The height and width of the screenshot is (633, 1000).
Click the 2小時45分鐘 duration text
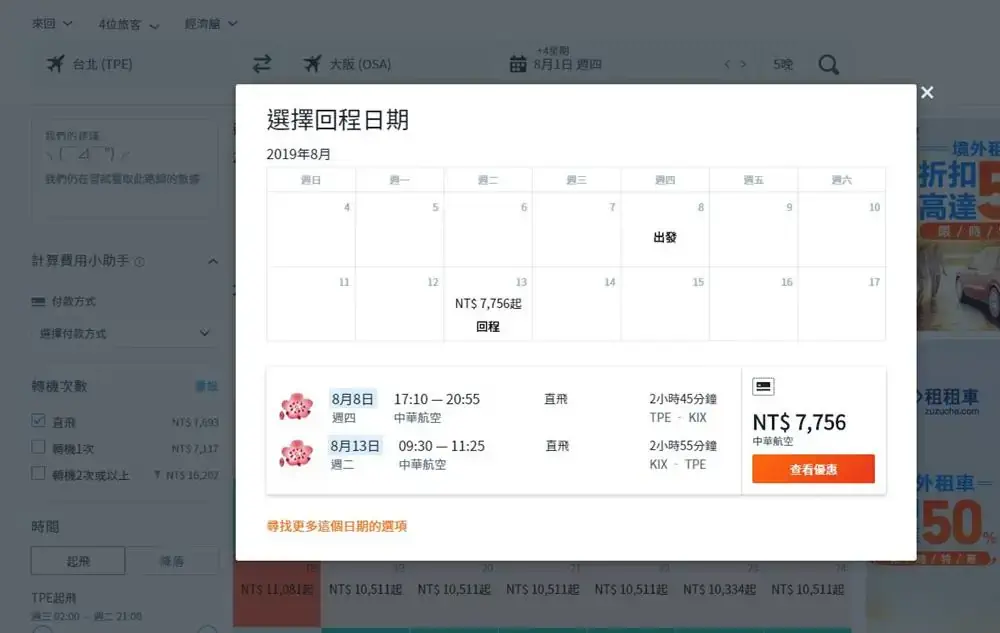[x=683, y=399]
